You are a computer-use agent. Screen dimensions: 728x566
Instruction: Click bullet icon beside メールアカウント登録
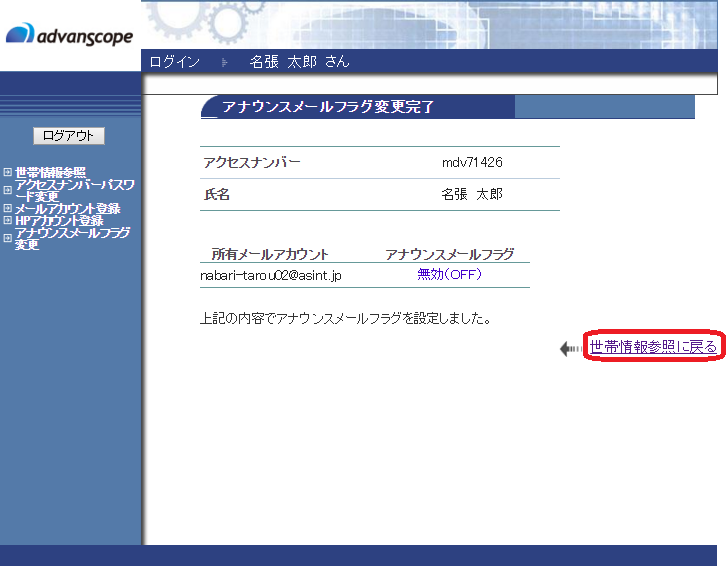(x=7, y=208)
